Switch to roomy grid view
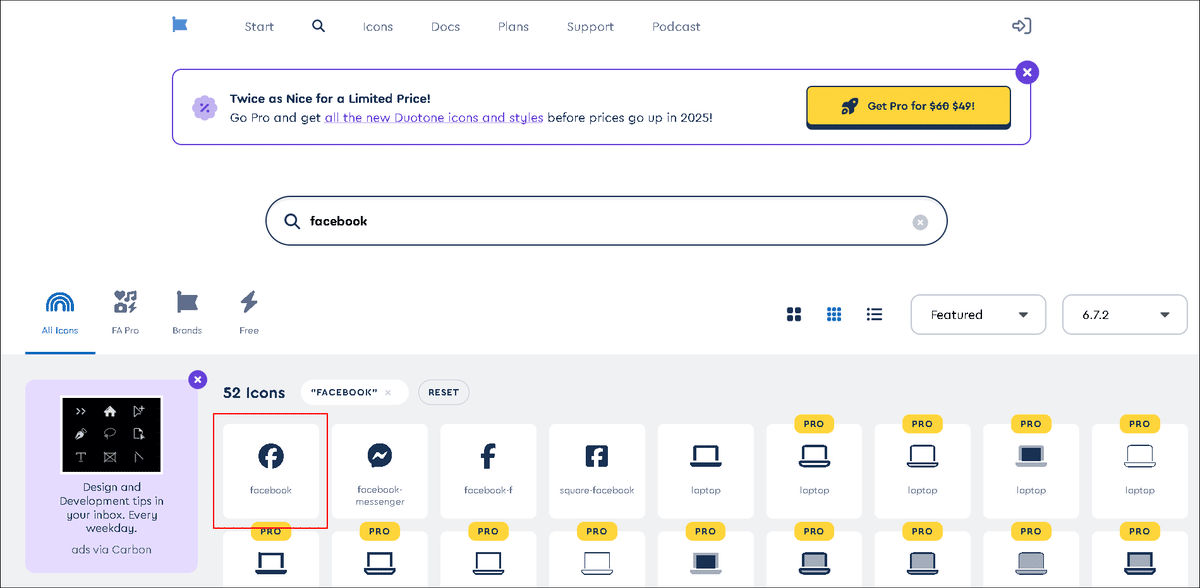The image size is (1200, 588). click(x=794, y=314)
